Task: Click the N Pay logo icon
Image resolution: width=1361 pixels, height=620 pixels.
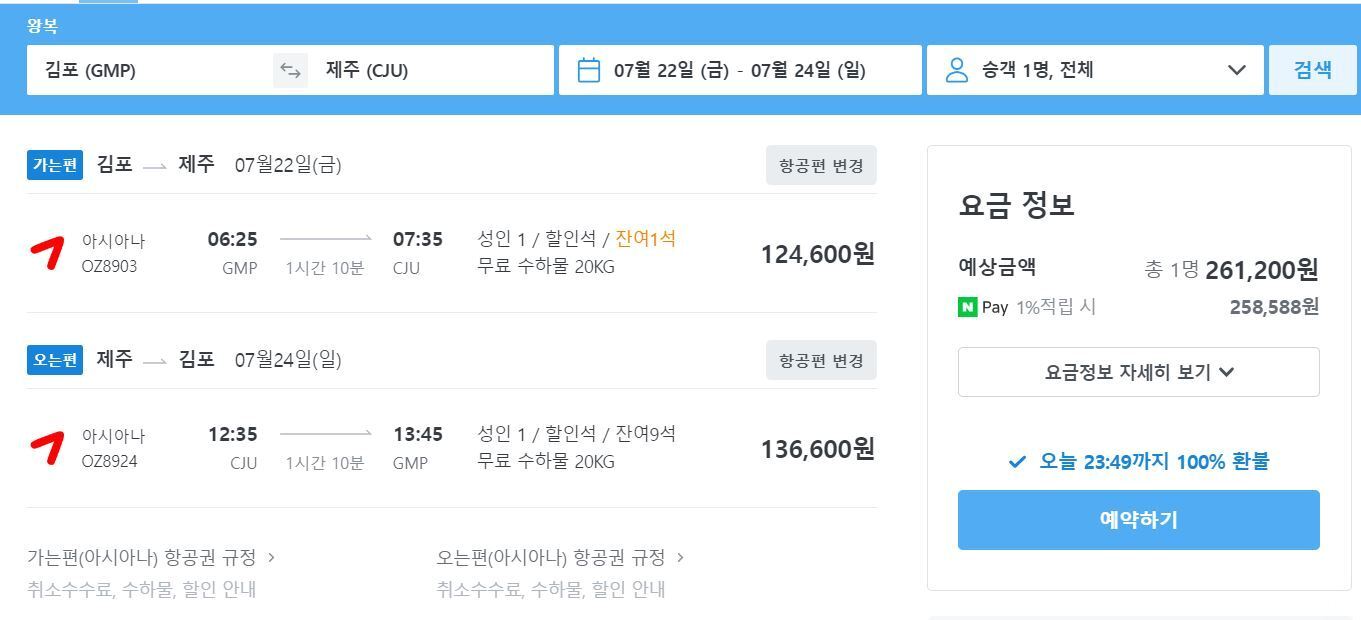Action: [966, 308]
